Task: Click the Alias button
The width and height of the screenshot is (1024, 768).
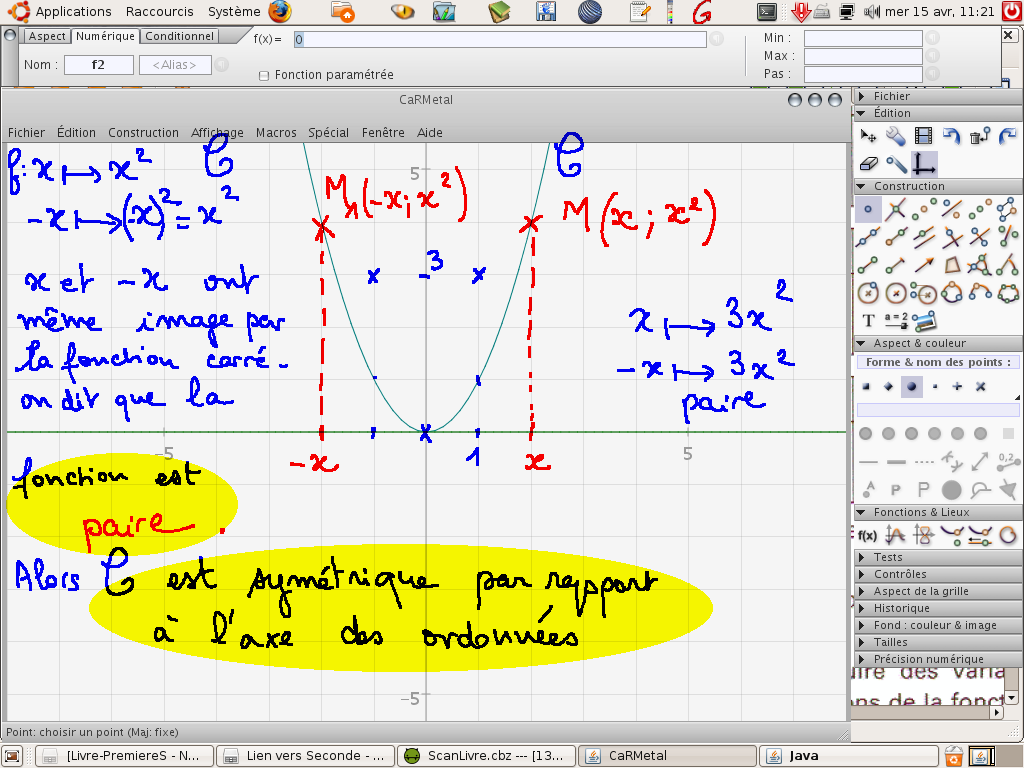Action: tap(175, 65)
